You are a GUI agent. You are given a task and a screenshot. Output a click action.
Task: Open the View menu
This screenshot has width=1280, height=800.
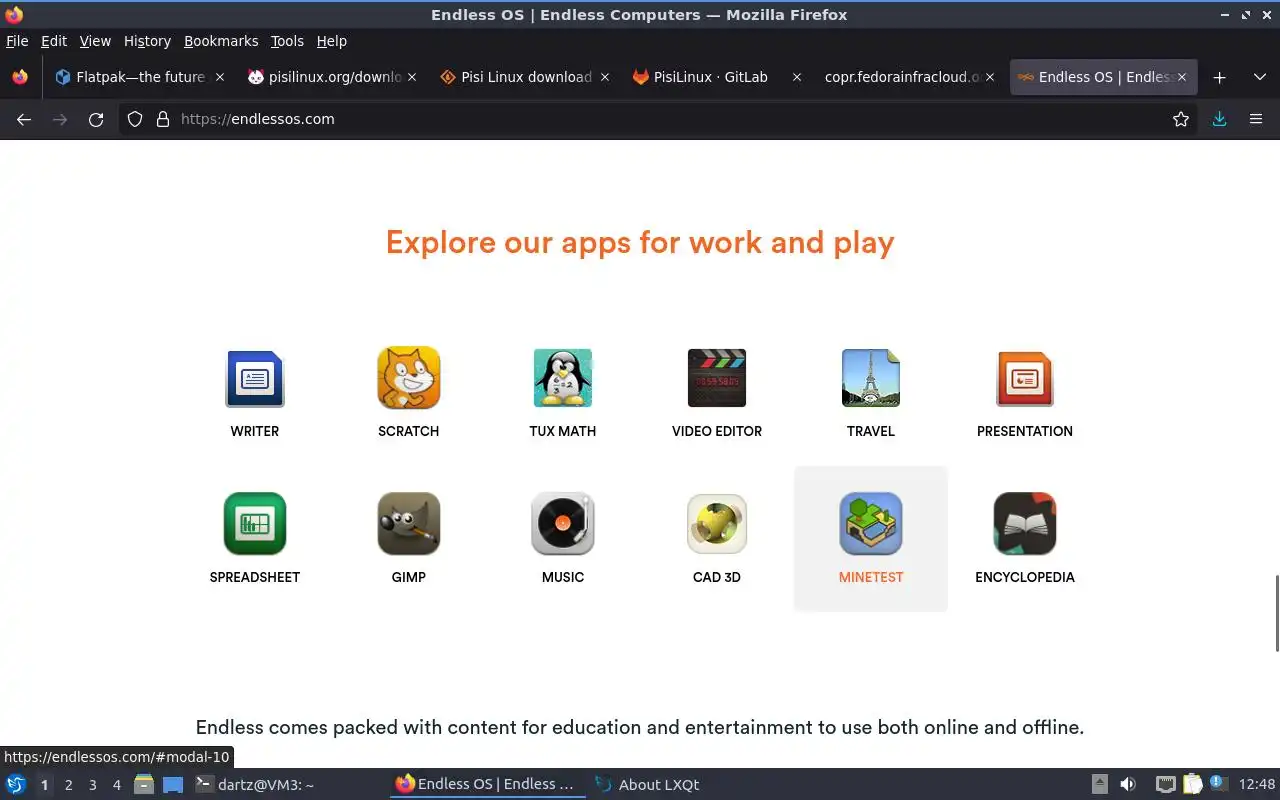click(95, 41)
